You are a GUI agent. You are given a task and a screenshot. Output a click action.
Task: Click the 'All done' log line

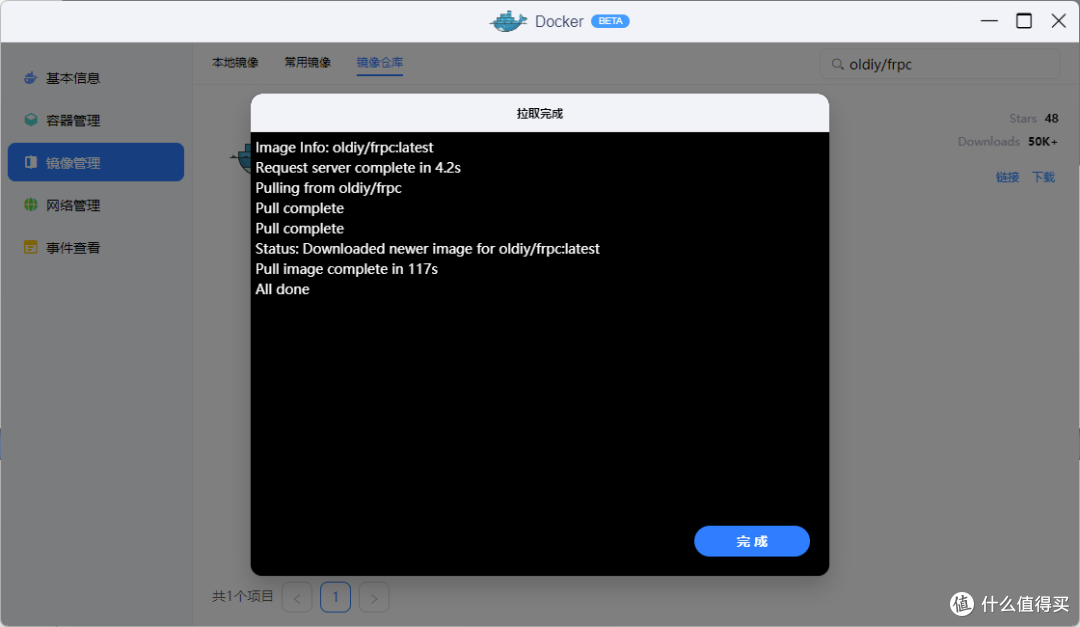[282, 289]
